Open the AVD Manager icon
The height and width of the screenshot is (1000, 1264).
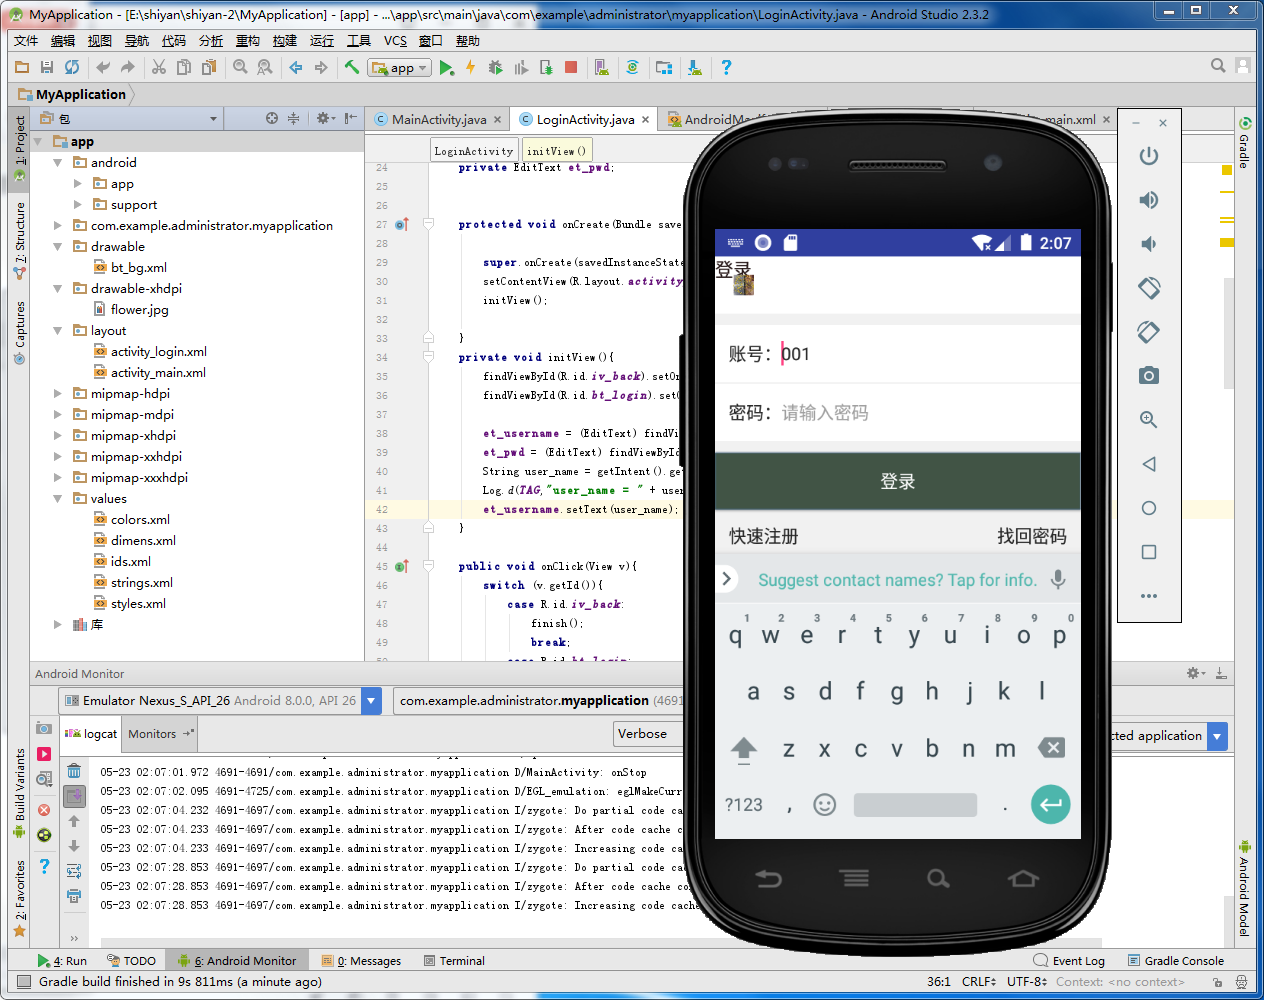tap(601, 67)
